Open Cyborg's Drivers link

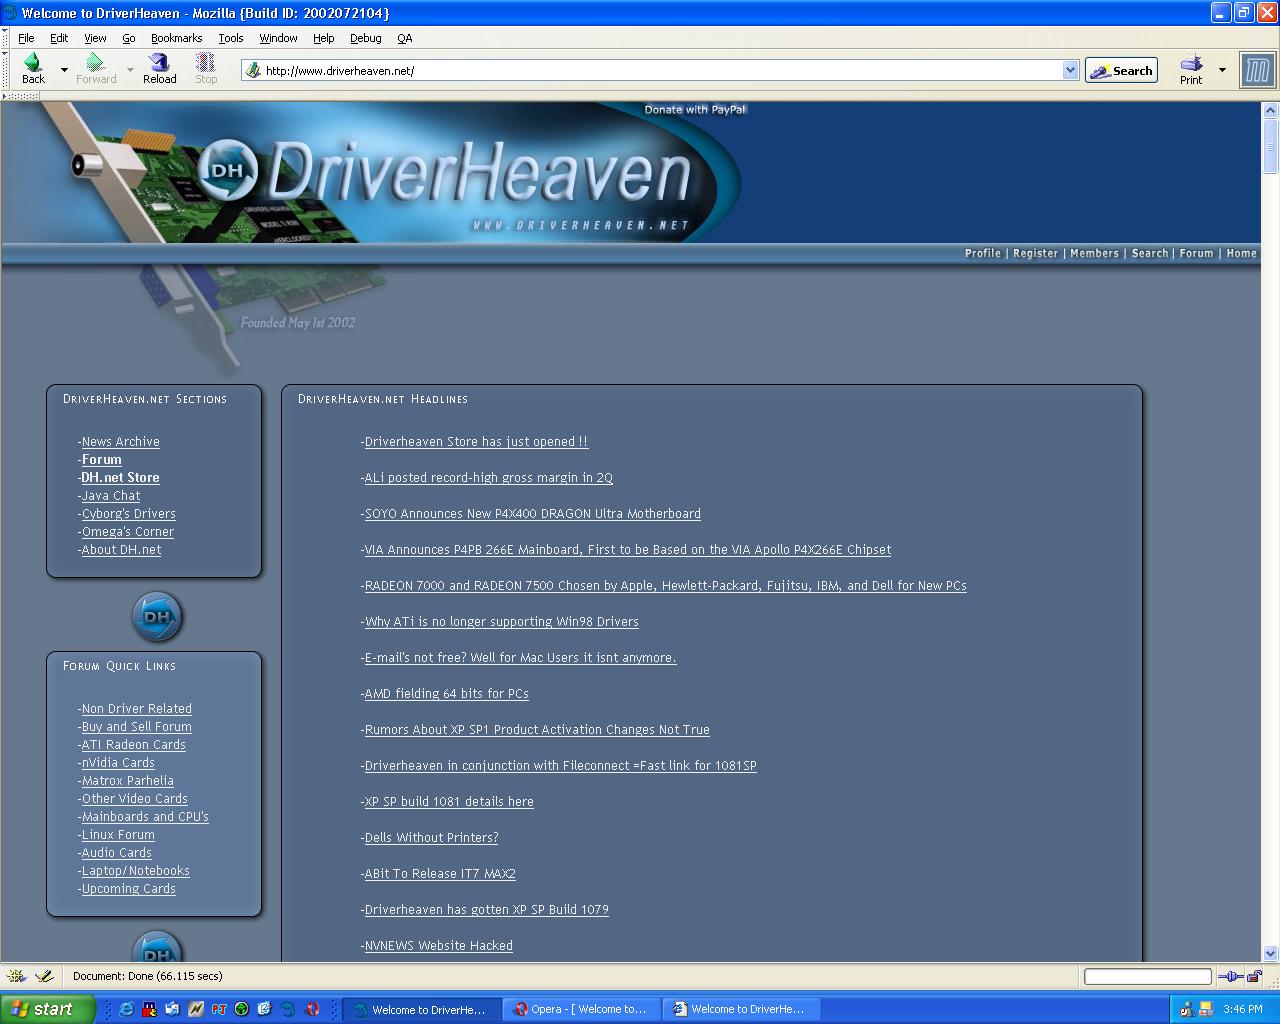128,514
